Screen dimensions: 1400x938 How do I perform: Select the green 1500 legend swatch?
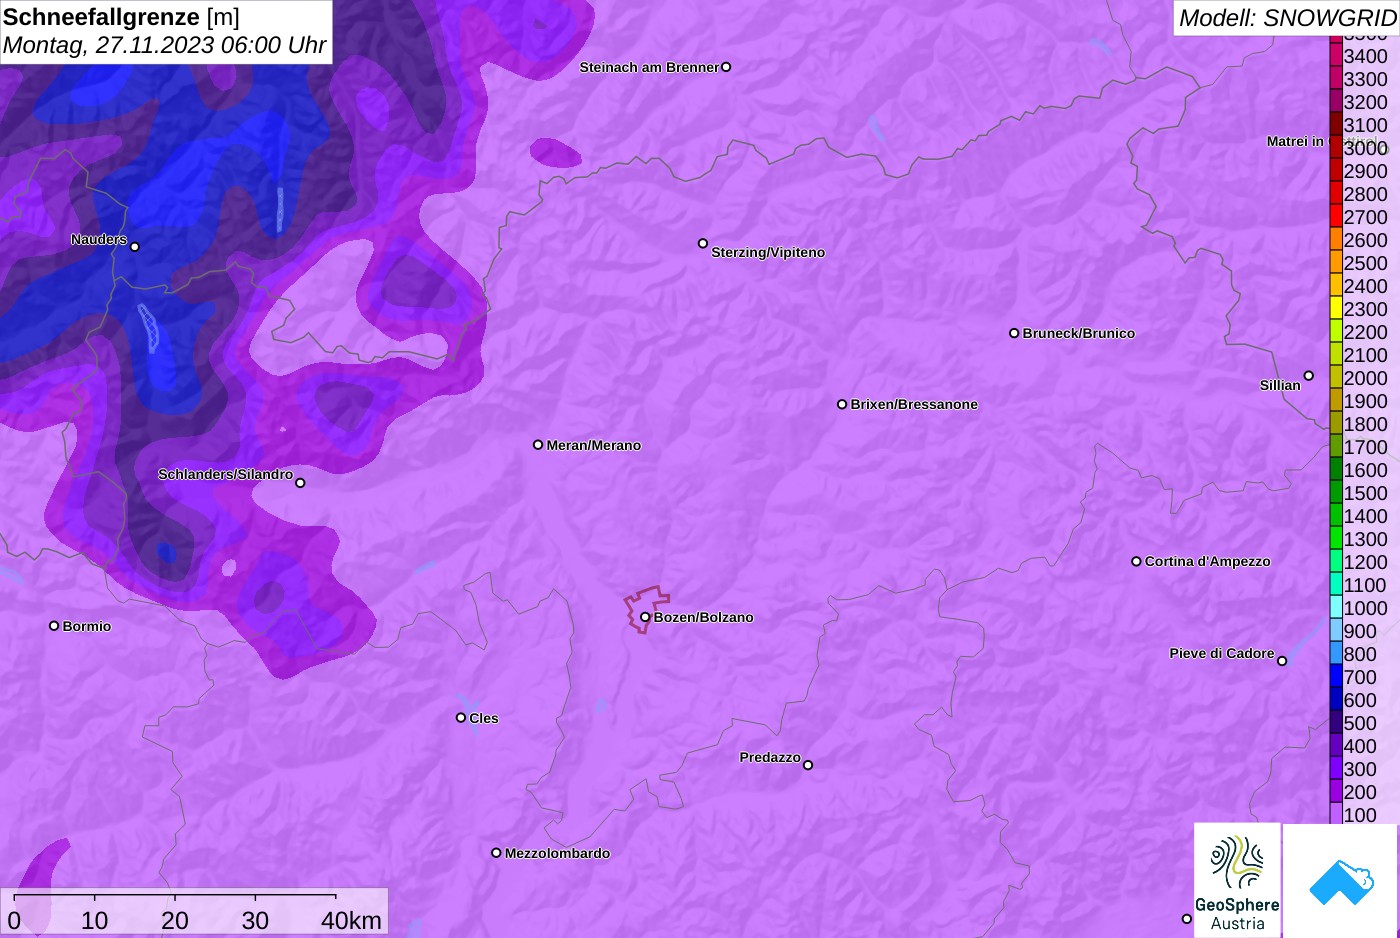click(1336, 493)
